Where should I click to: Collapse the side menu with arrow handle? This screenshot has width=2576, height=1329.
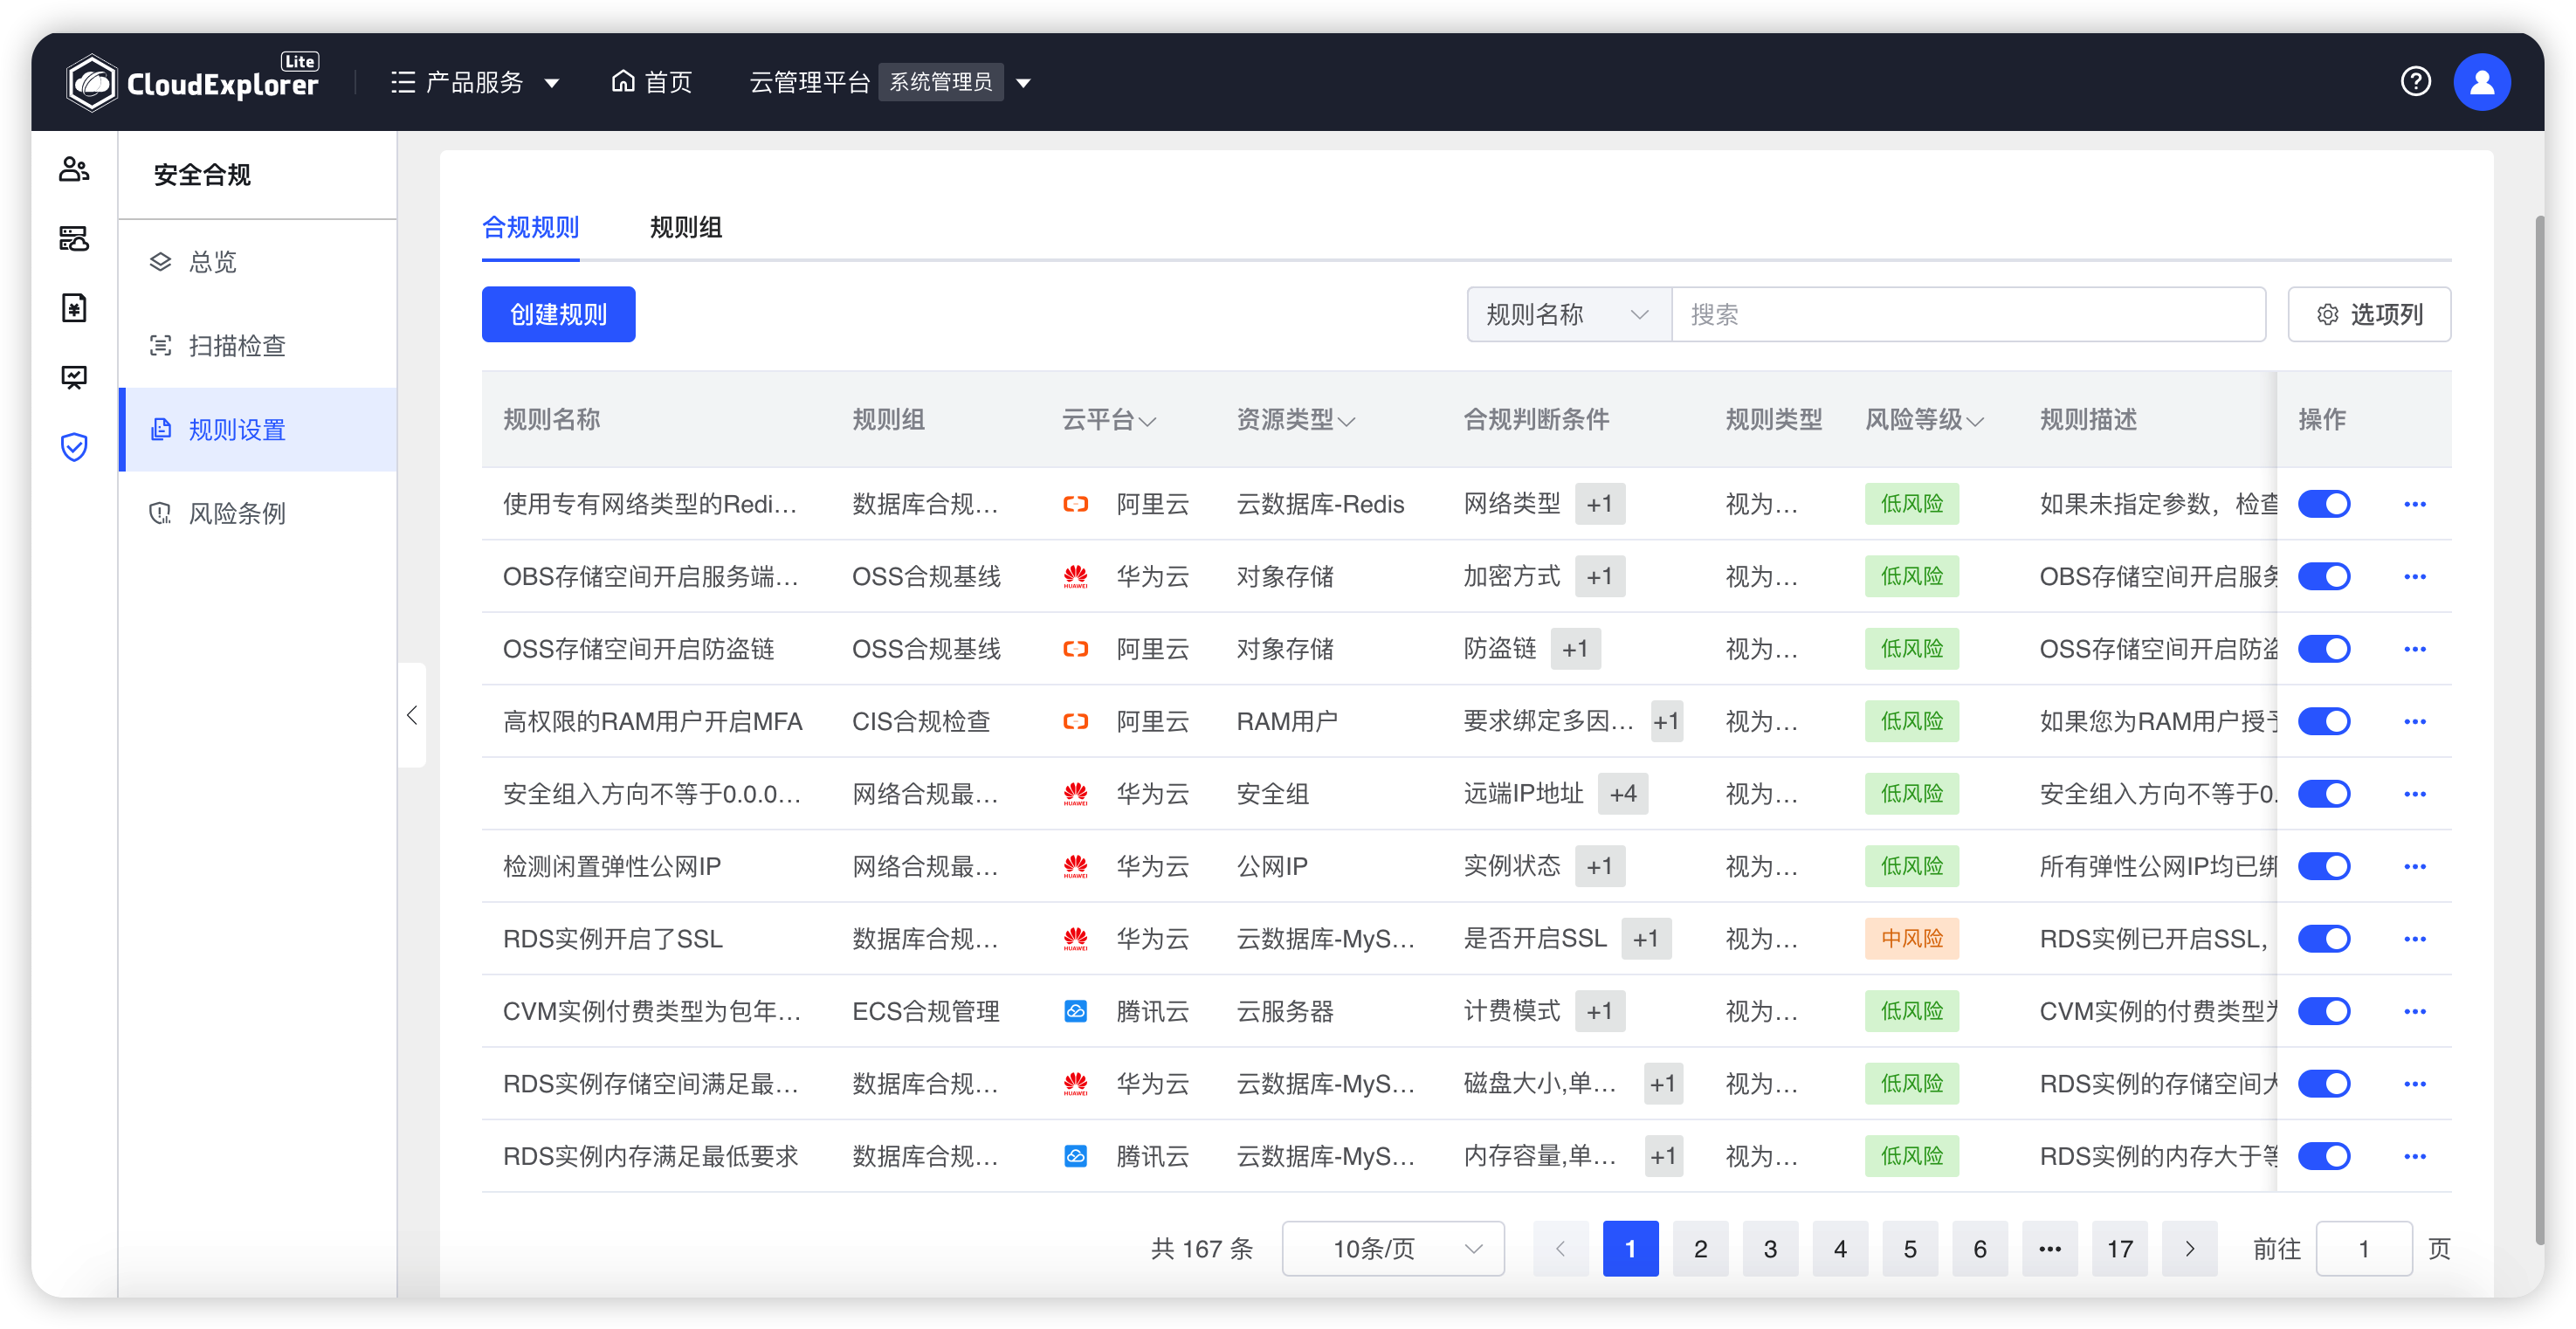pos(412,715)
